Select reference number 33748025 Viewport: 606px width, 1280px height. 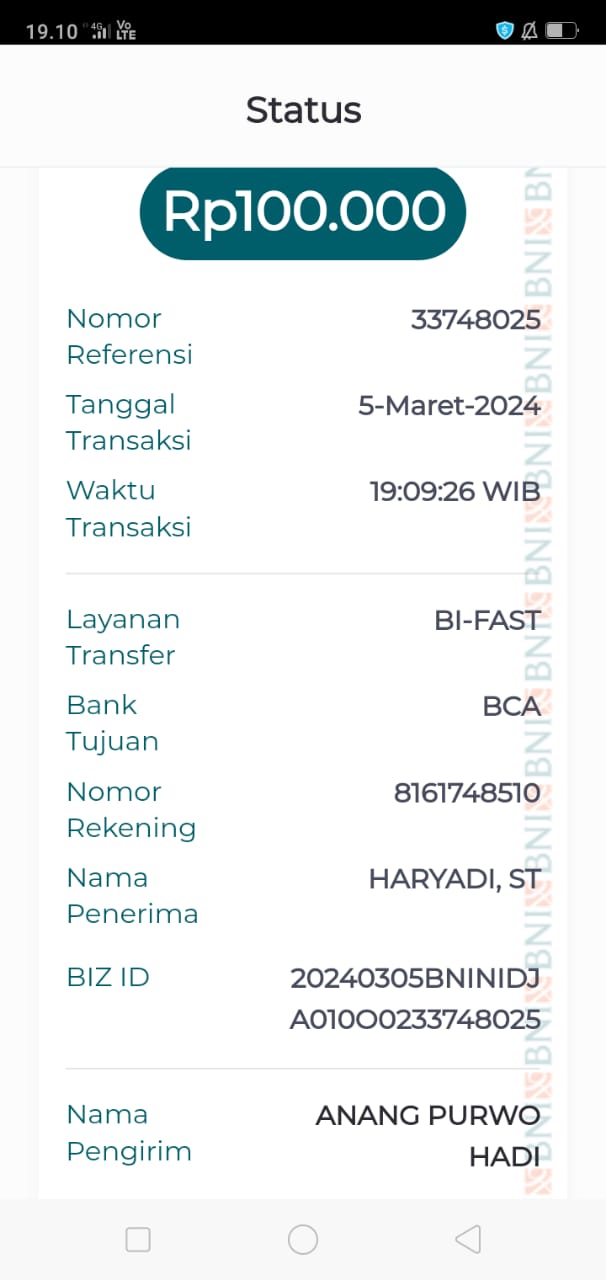(x=475, y=320)
